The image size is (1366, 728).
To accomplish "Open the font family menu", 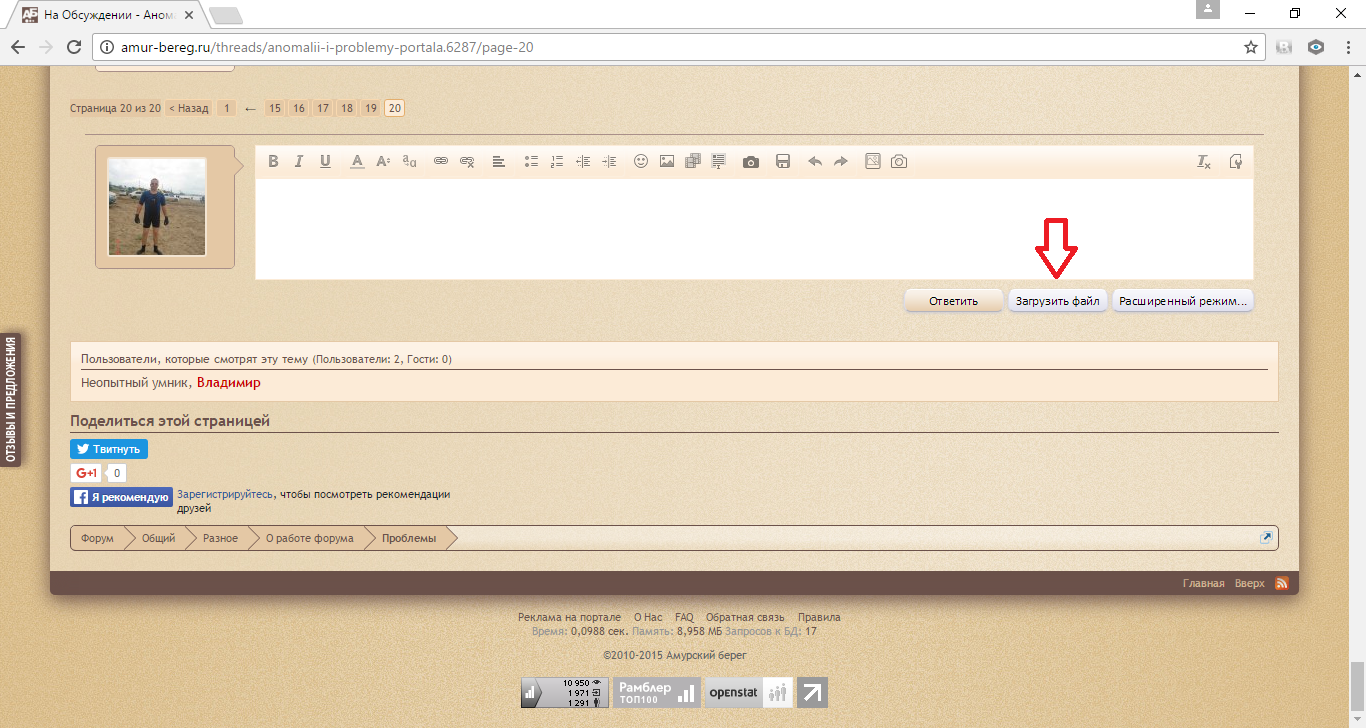I will [x=409, y=162].
